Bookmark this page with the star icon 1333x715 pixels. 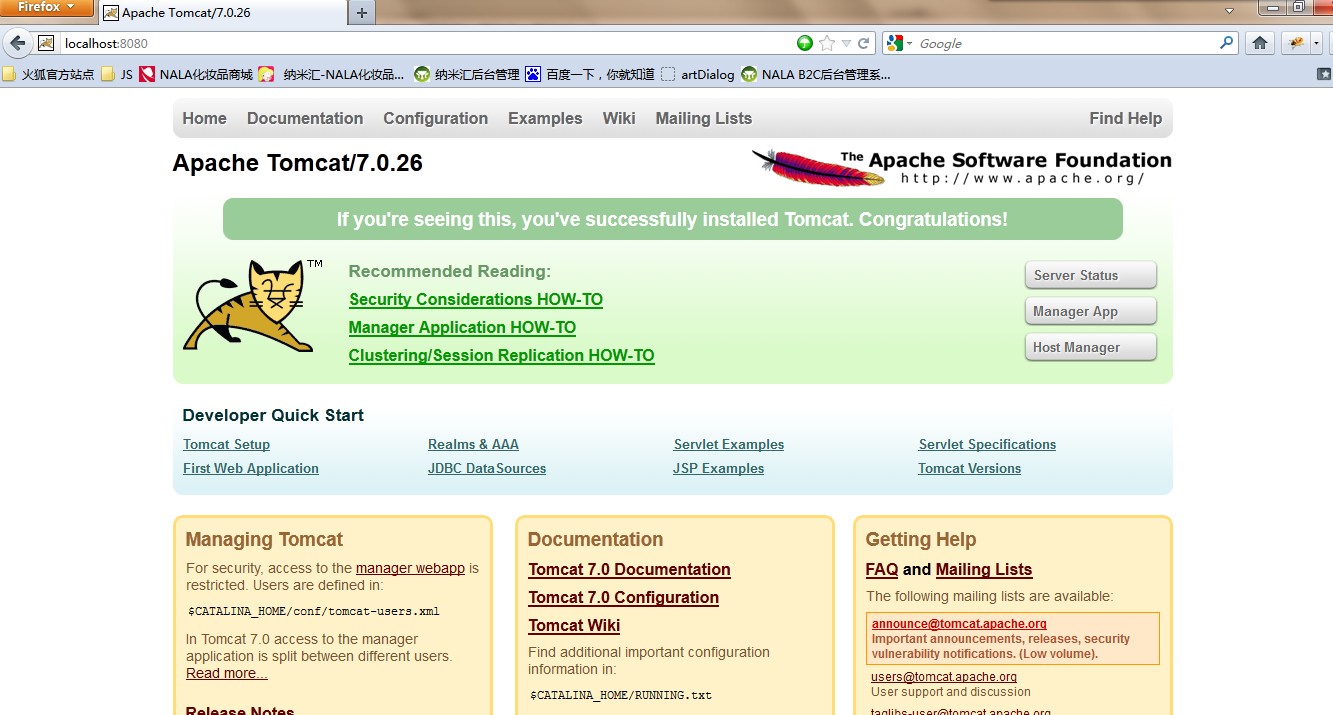click(827, 43)
